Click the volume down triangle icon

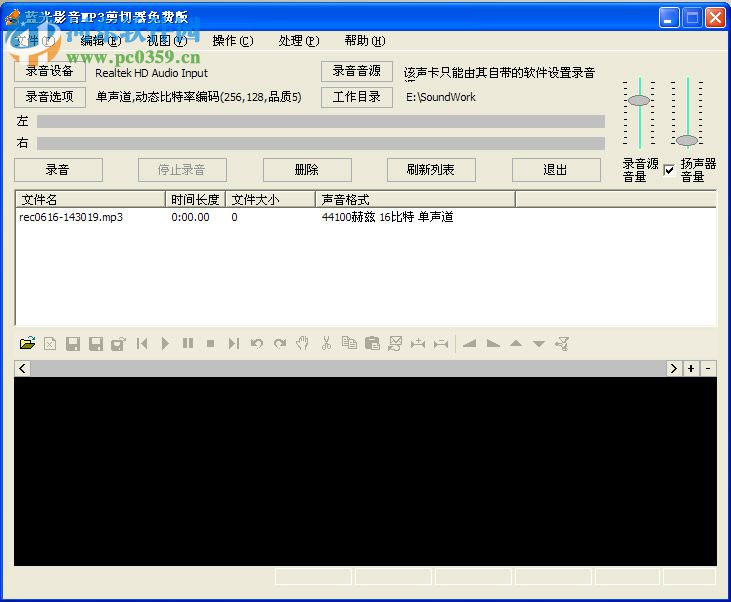coord(538,344)
